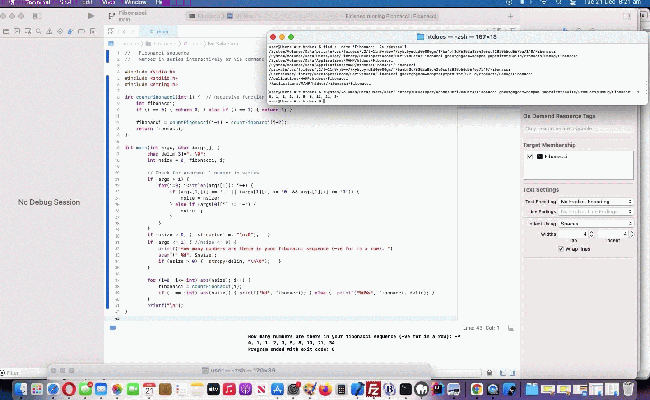The height and width of the screenshot is (400, 650).
Task: Open the Edit menu
Action: tap(87, 2)
